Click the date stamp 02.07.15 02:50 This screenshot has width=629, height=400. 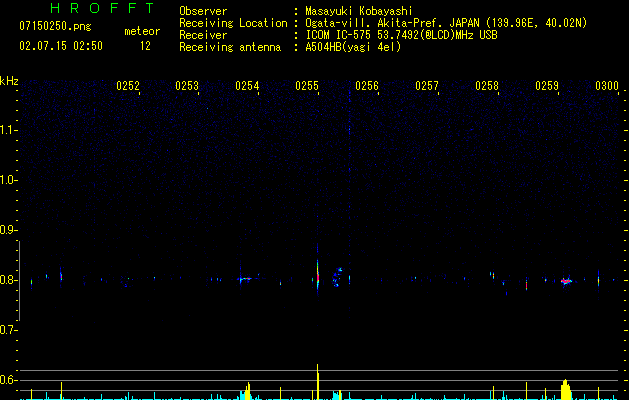point(61,46)
